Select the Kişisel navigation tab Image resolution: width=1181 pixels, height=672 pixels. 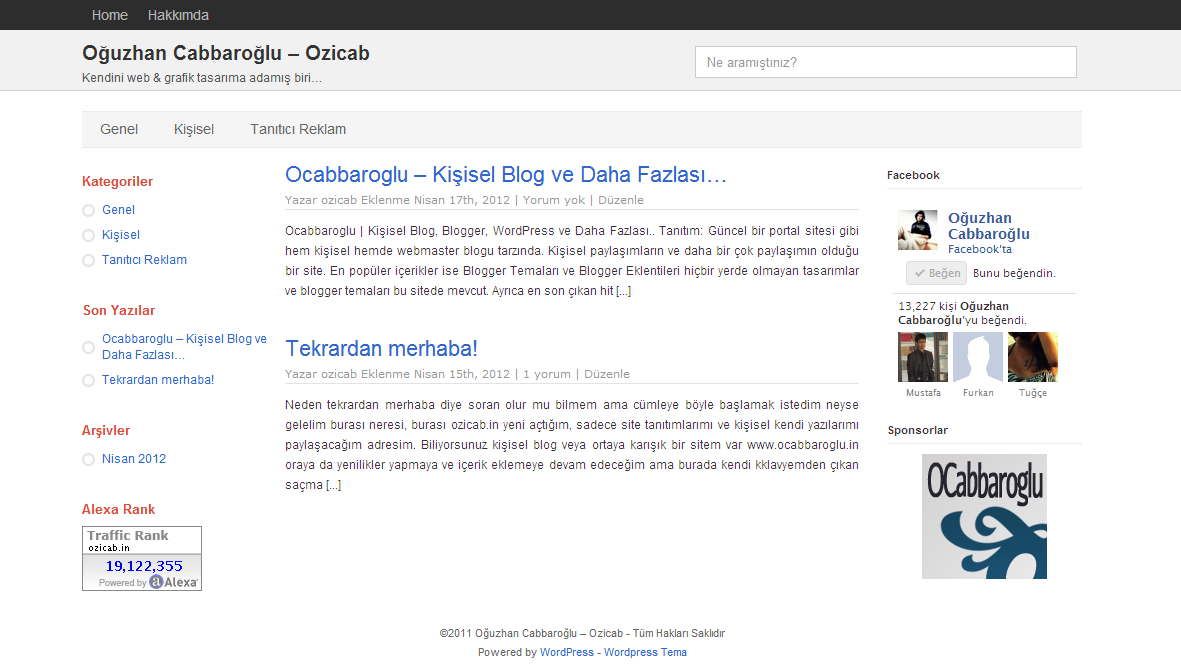click(x=194, y=129)
